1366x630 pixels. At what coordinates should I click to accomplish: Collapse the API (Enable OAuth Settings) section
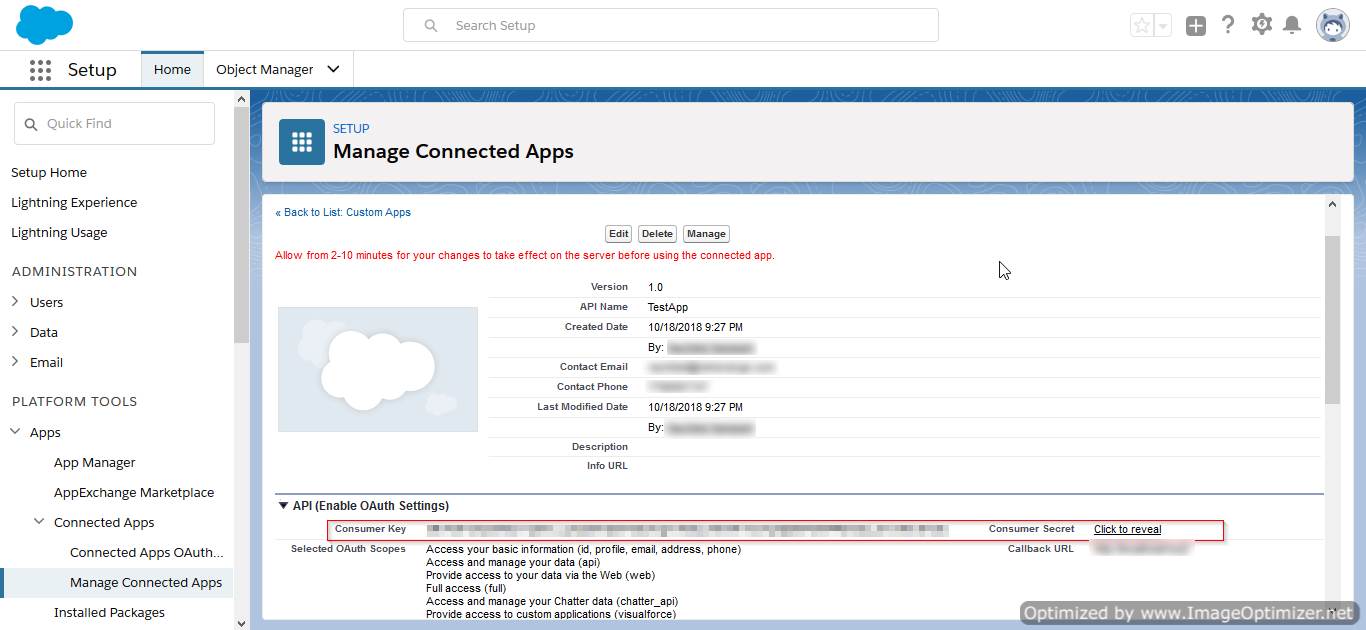click(283, 506)
